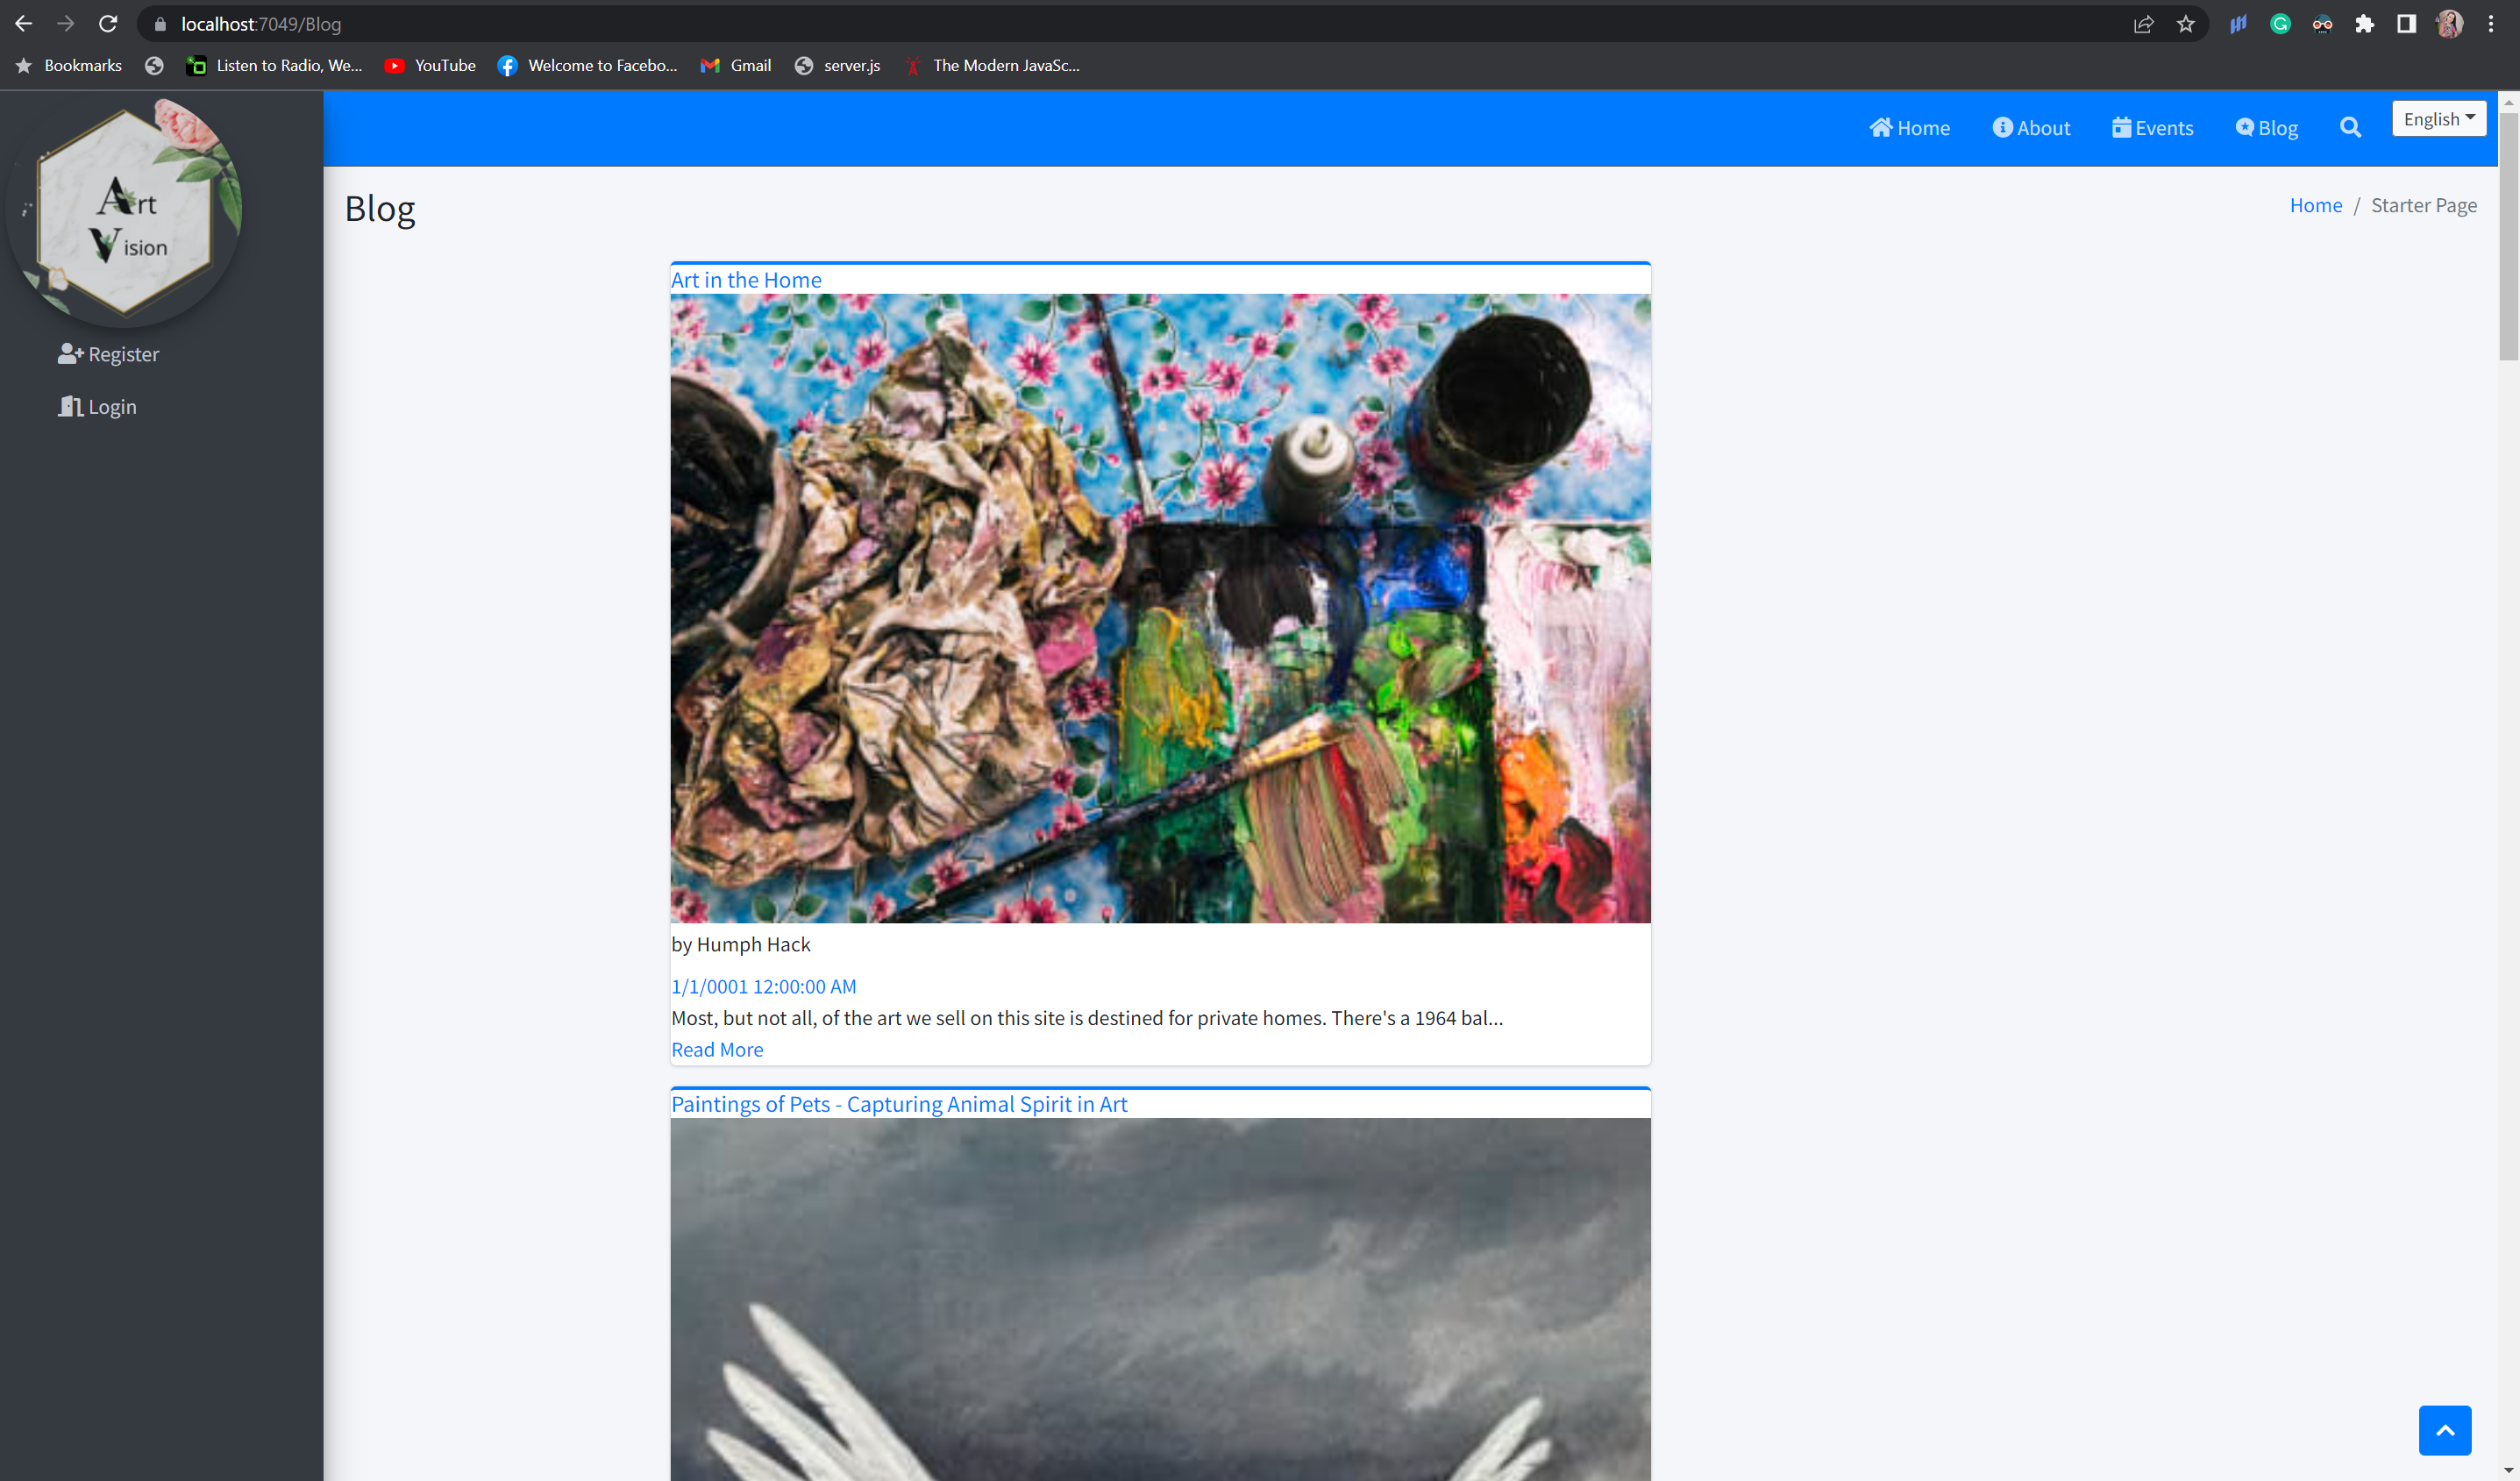Click the back-to-top arrow button

2445,1430
